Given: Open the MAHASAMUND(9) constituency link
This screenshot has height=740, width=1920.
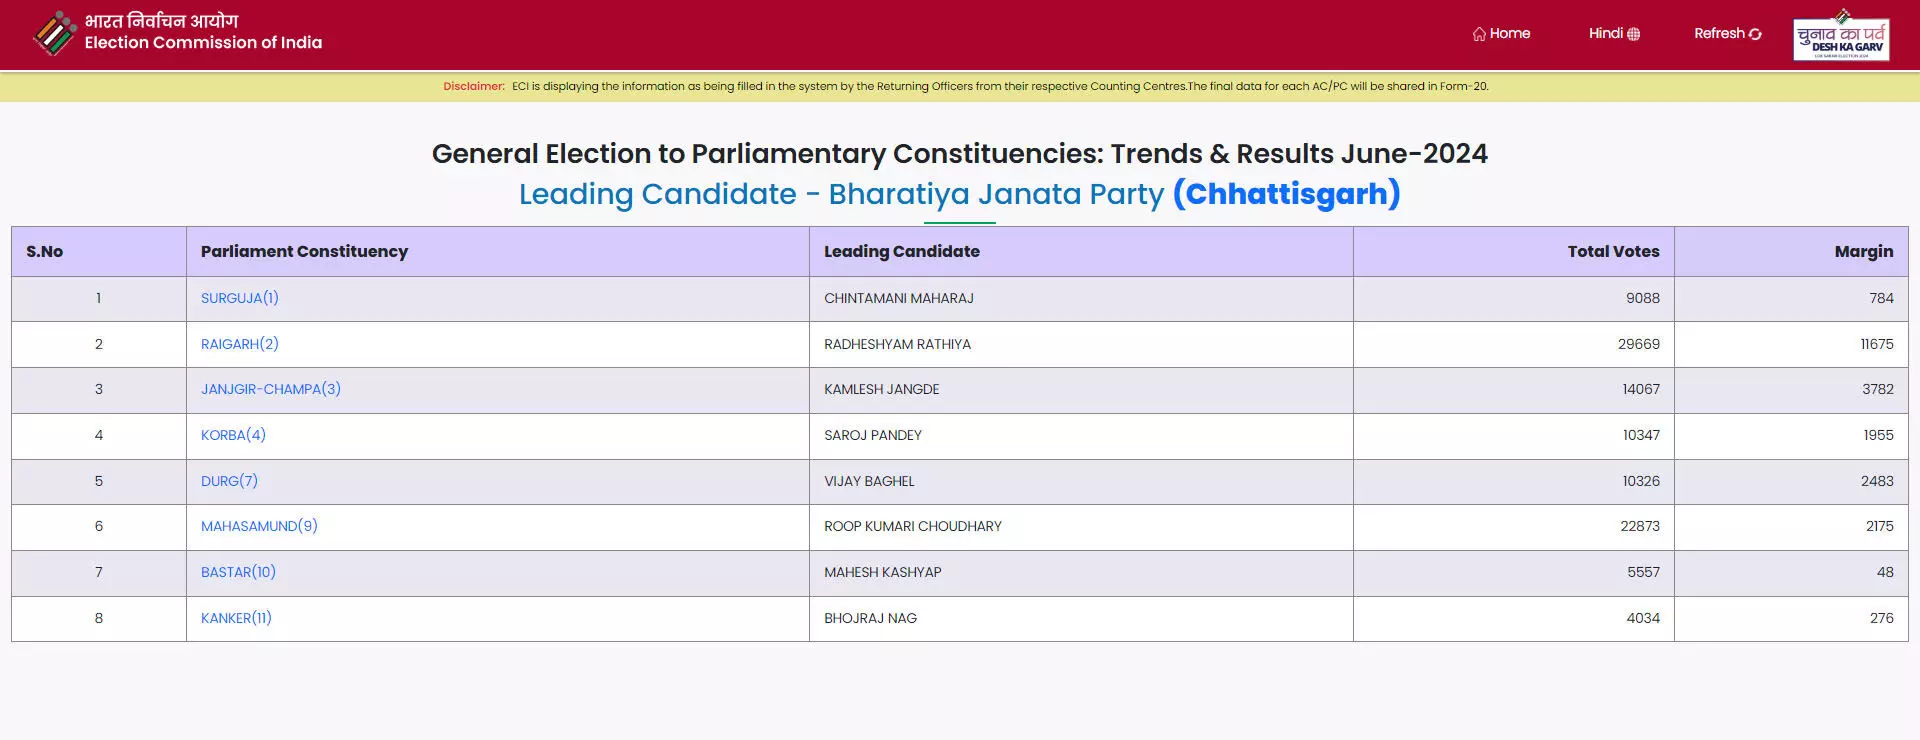Looking at the screenshot, I should pyautogui.click(x=259, y=526).
